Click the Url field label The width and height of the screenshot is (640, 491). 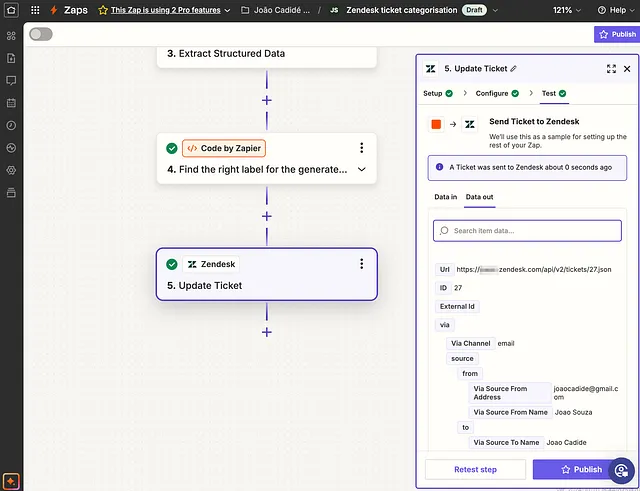coord(444,269)
